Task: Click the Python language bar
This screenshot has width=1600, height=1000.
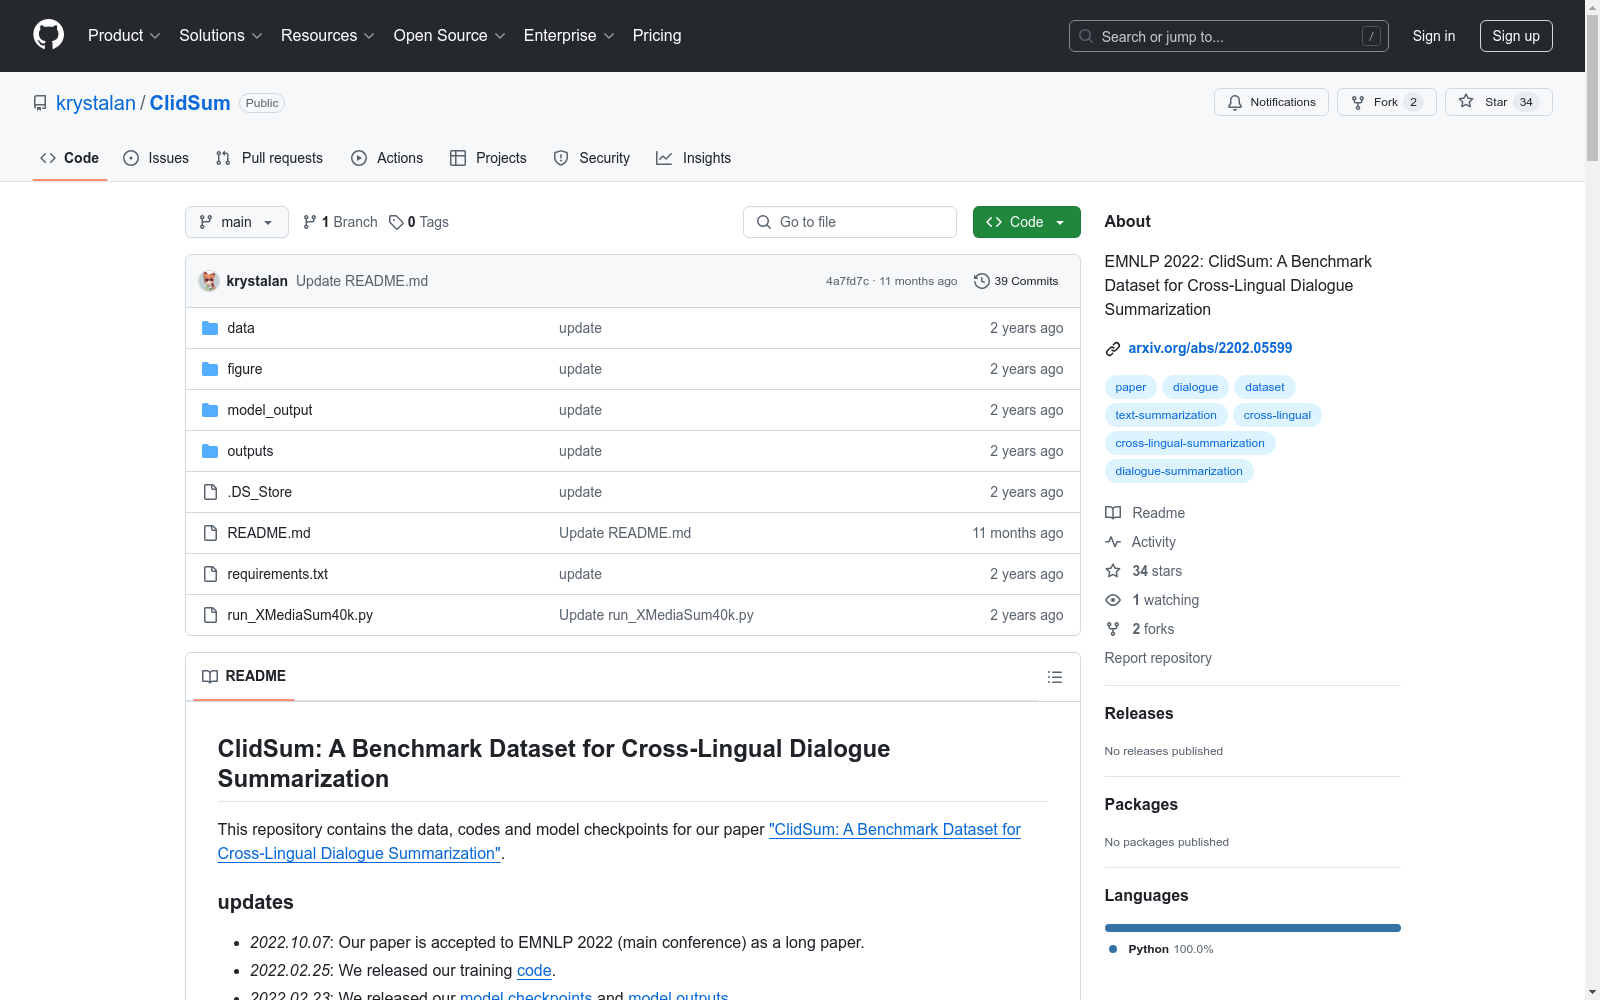Action: tap(1253, 928)
